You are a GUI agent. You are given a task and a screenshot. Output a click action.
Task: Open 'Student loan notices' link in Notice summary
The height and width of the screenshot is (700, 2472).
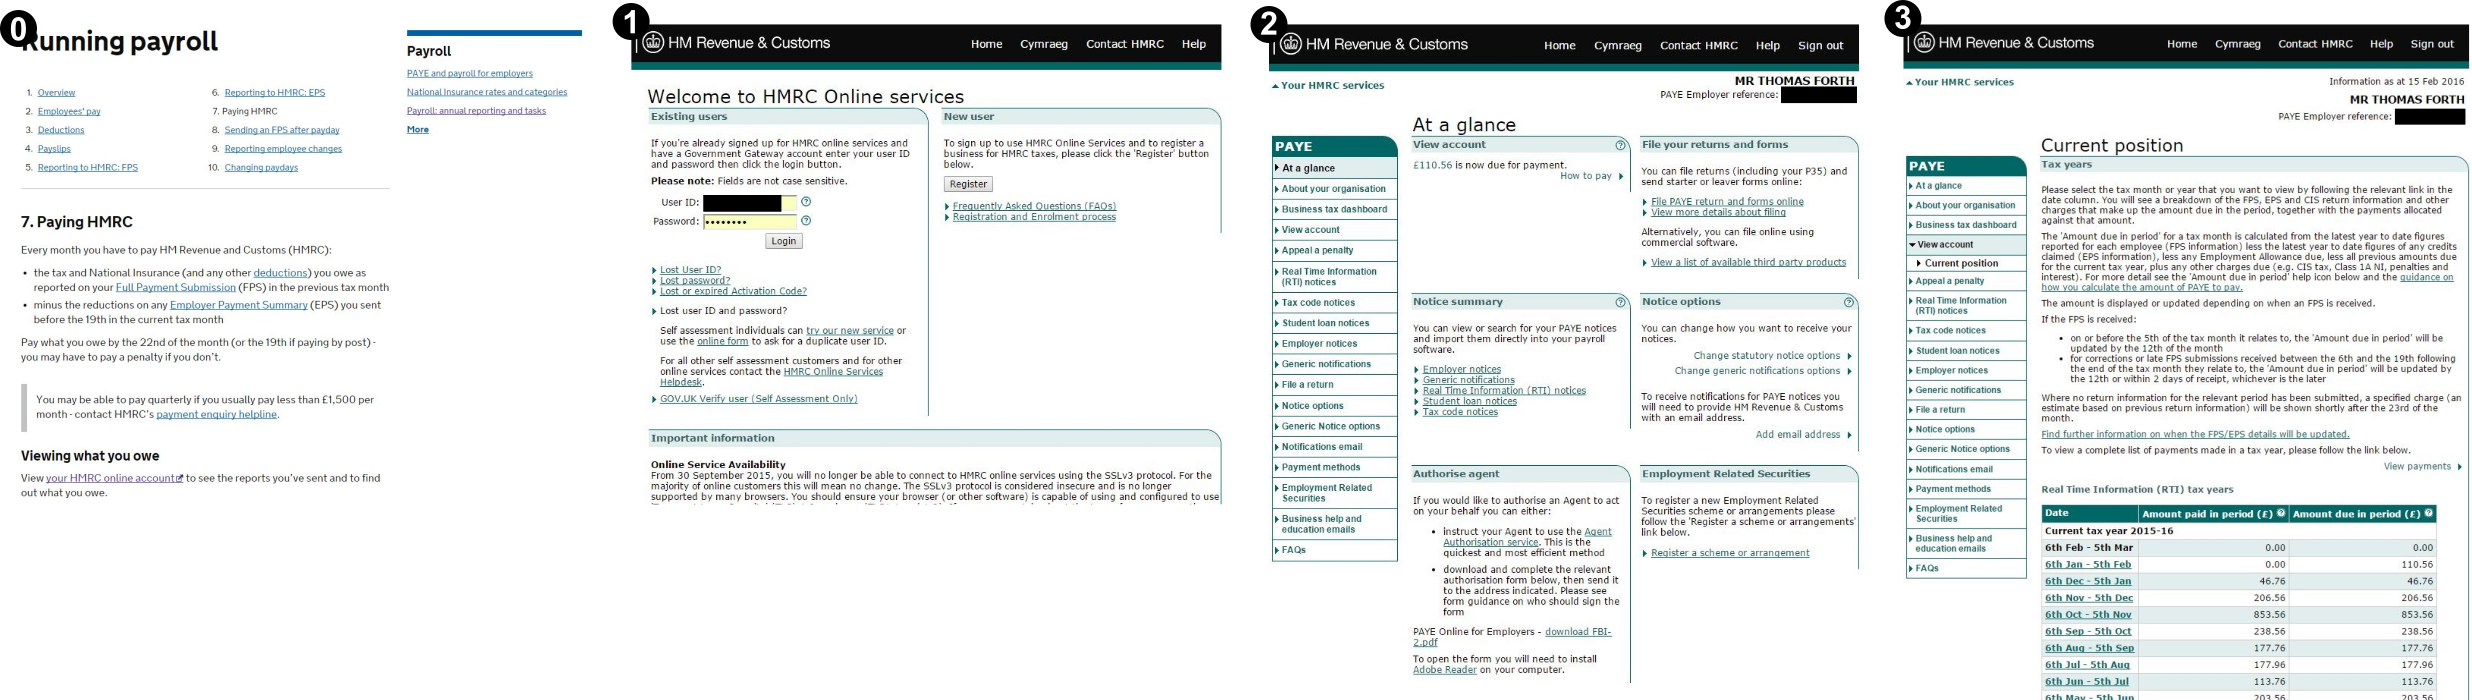click(x=1470, y=402)
